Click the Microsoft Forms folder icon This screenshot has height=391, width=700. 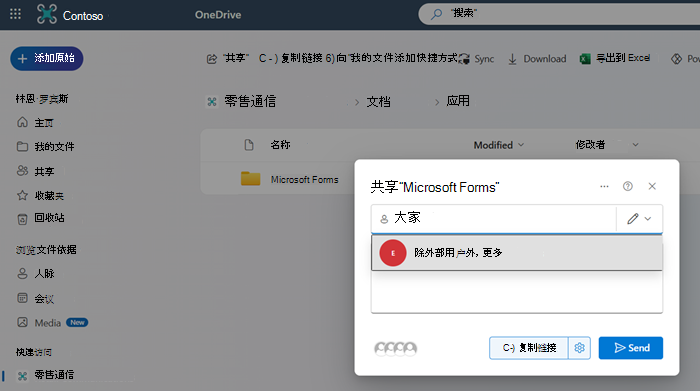250,179
